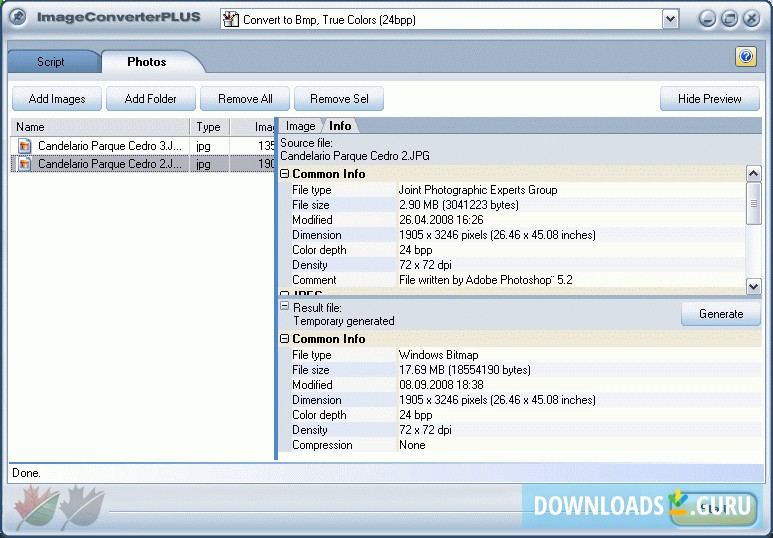Open help via the question mark icon
Viewport: 773px width, 538px height.
[x=746, y=57]
